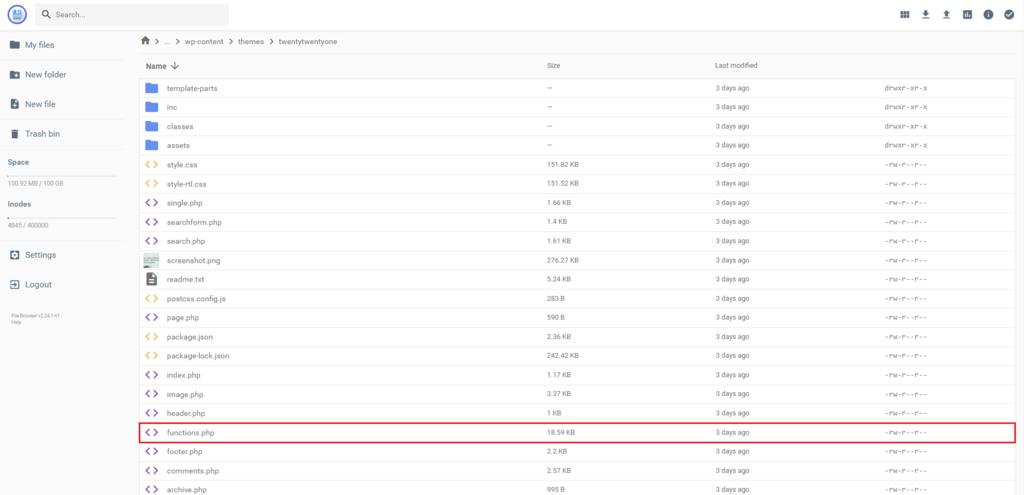The width and height of the screenshot is (1024, 495).
Task: Click the index.php code icon
Action: point(152,375)
